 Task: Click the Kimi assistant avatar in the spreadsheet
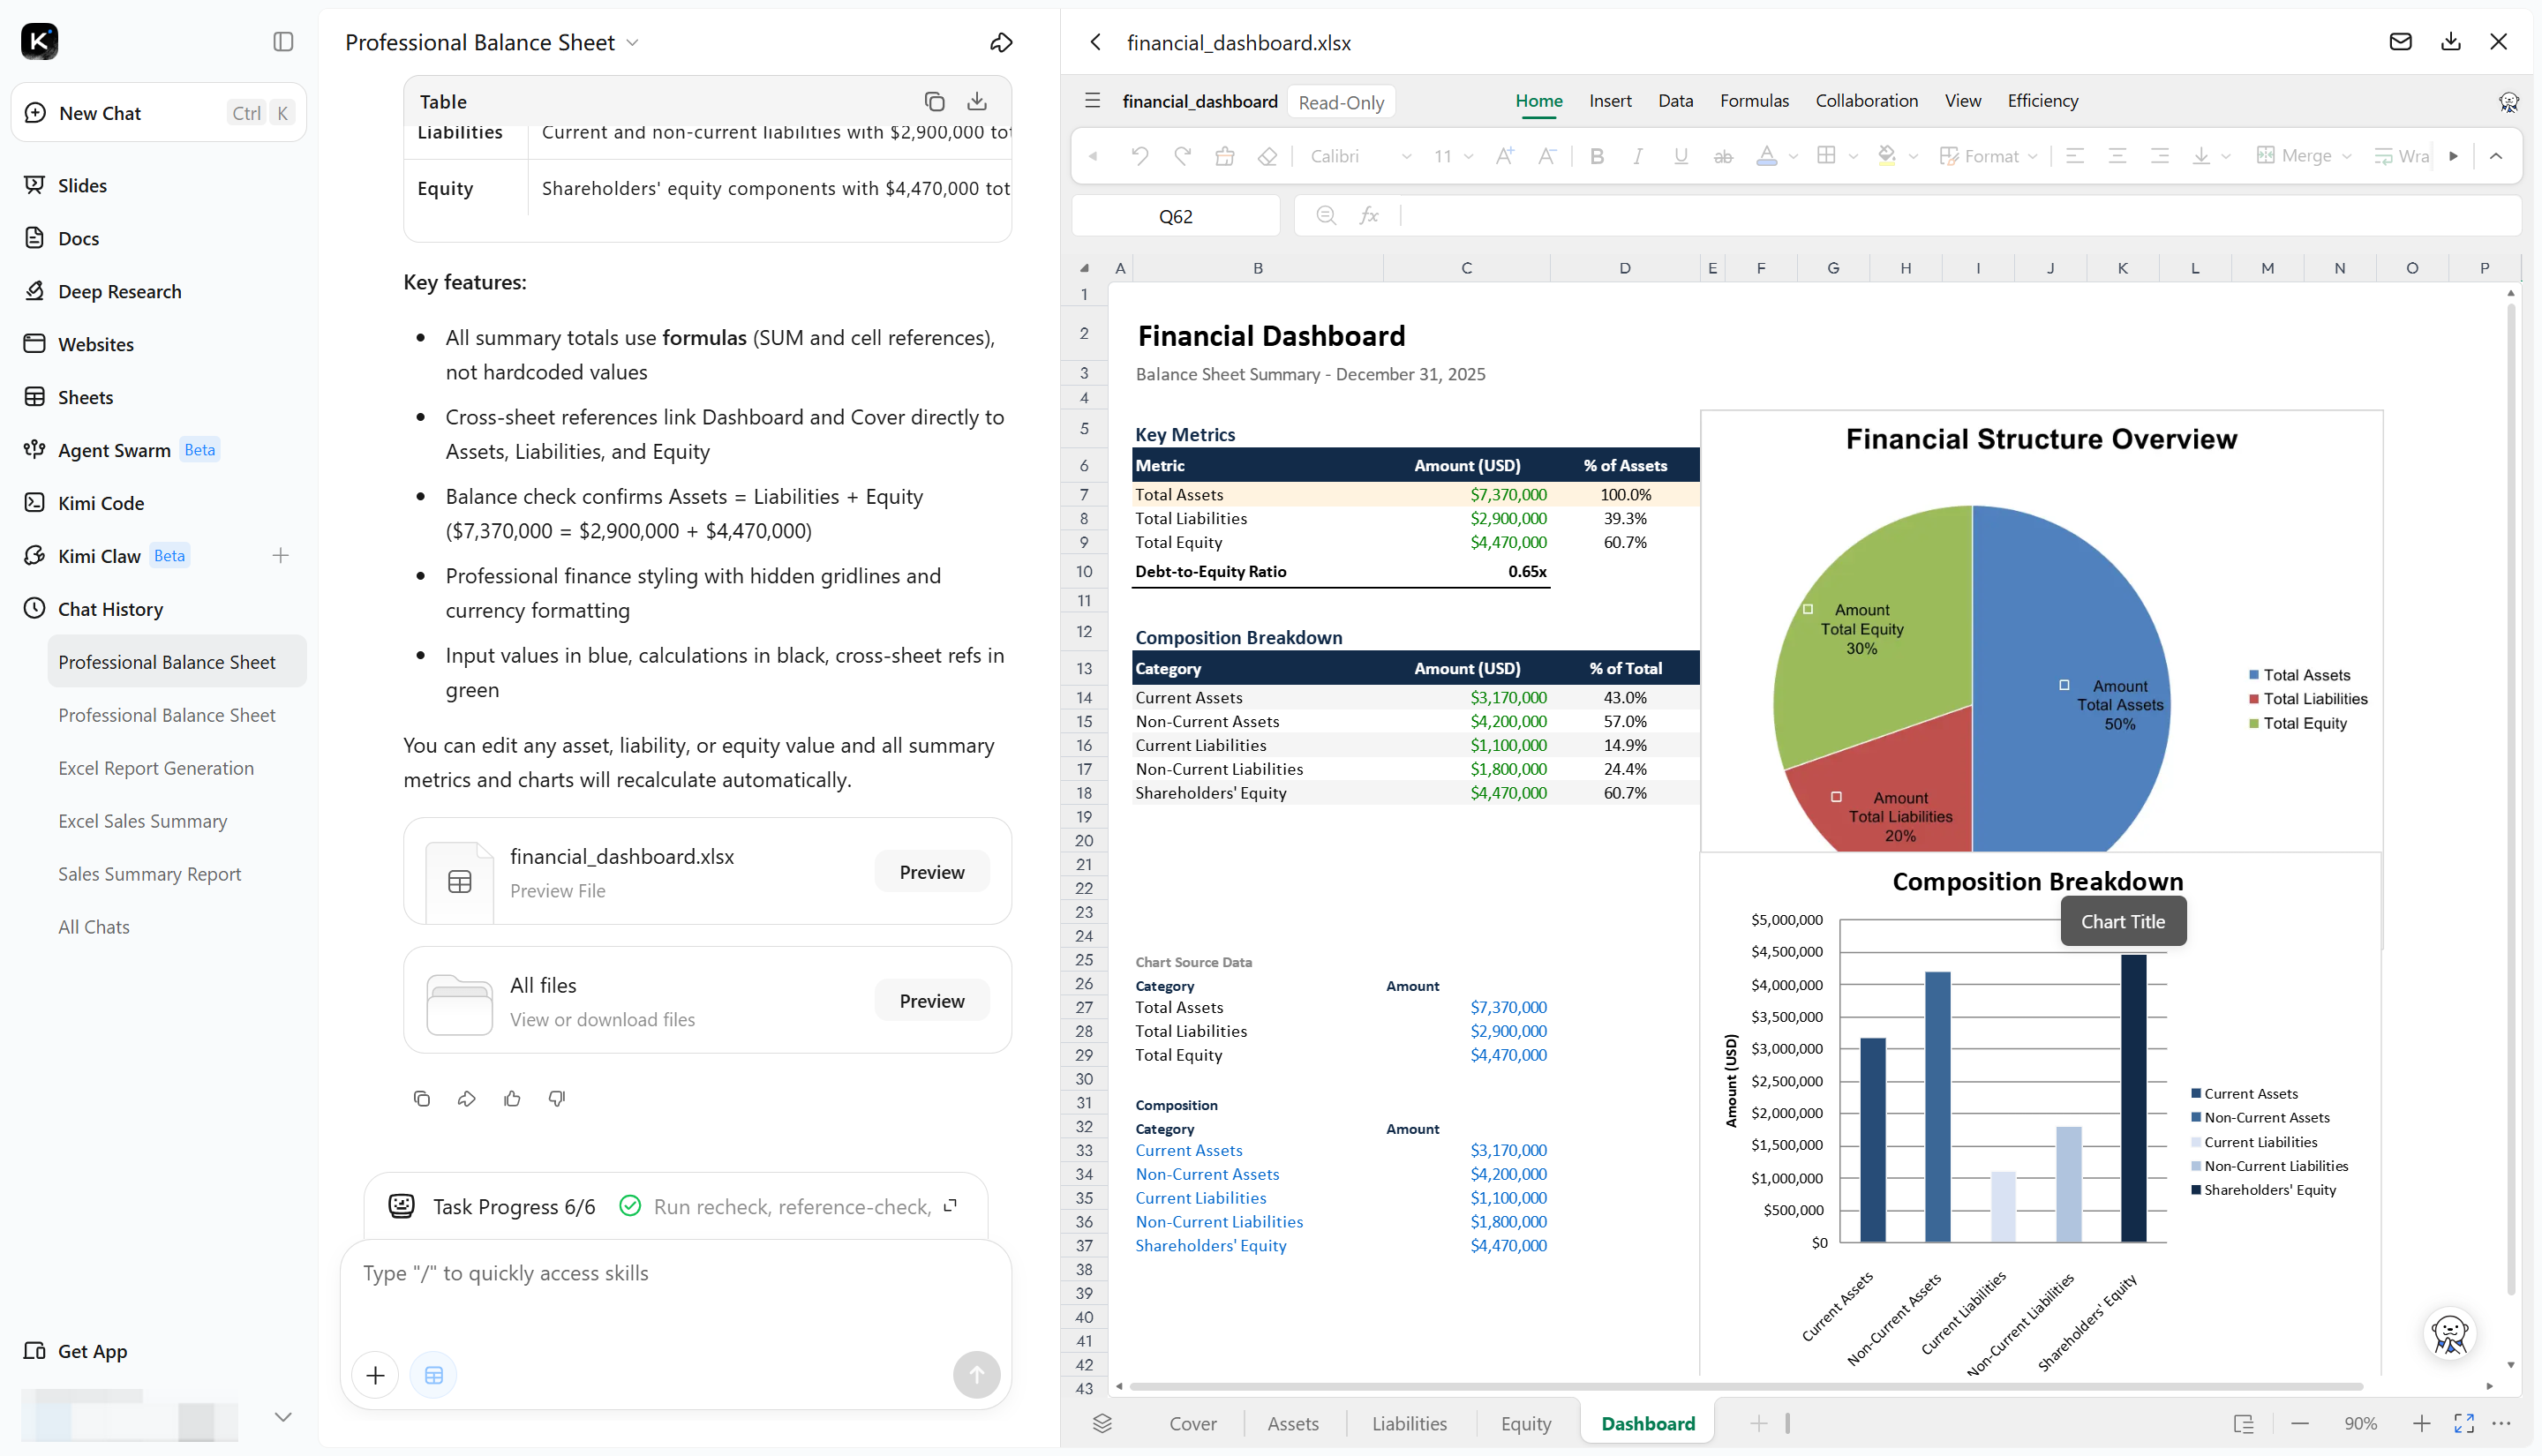[2450, 1333]
